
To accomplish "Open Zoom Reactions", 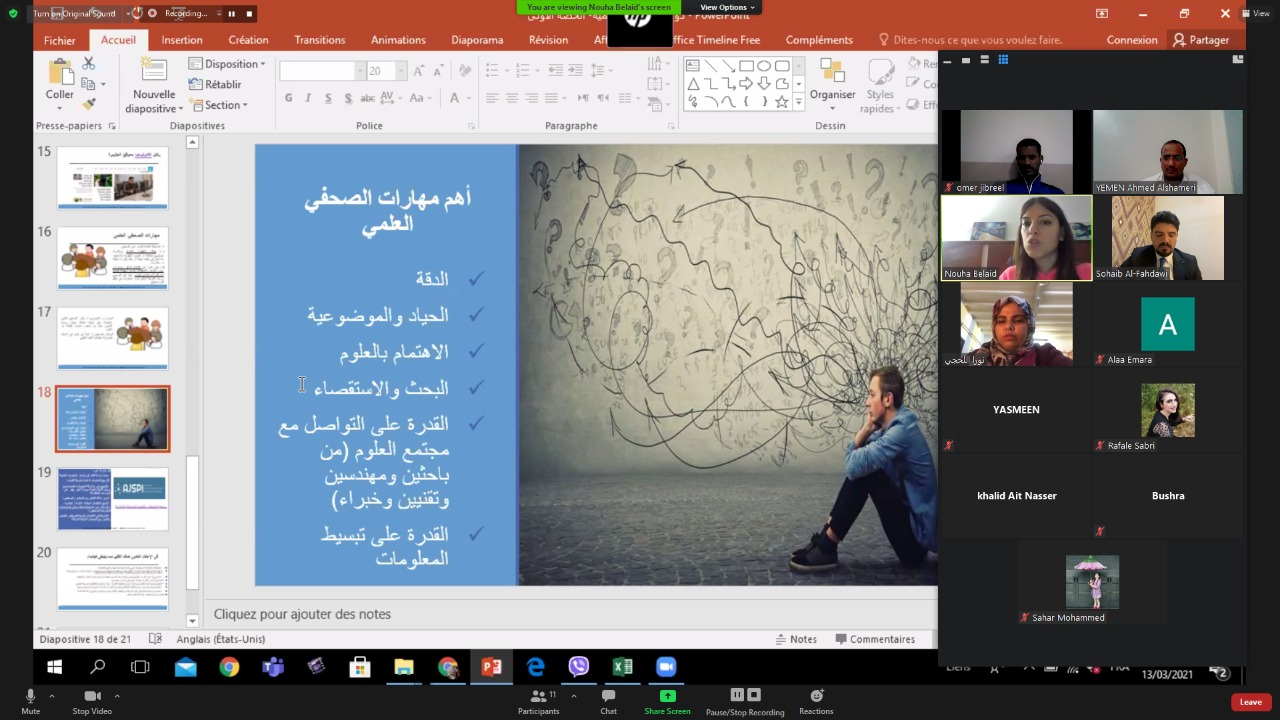I will pyautogui.click(x=816, y=700).
